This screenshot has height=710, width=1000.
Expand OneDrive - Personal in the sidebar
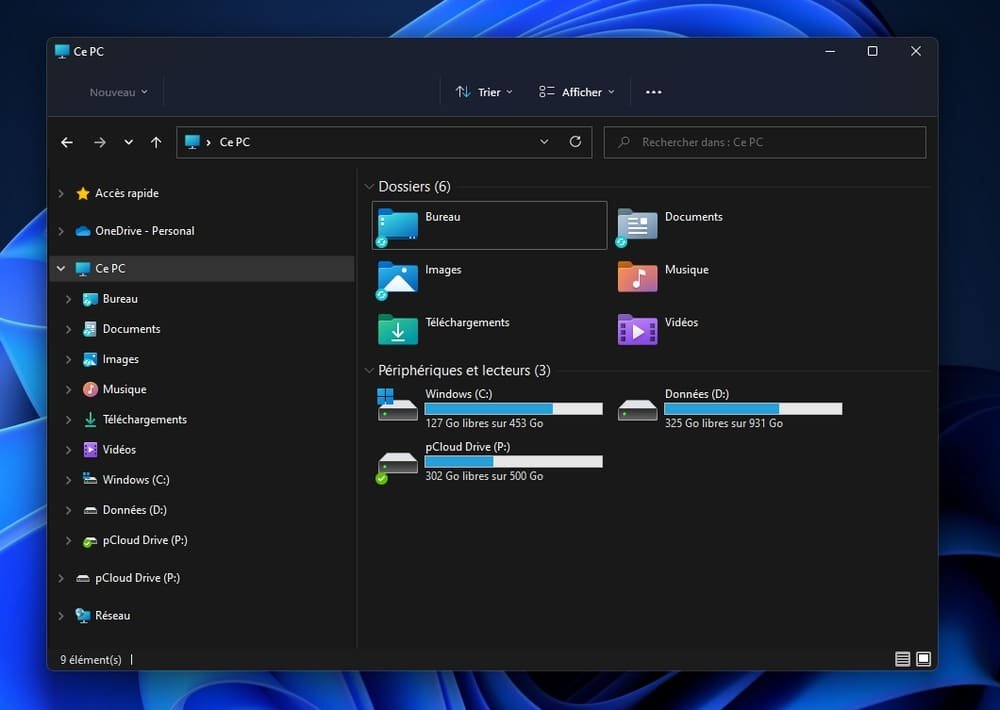[x=61, y=231]
